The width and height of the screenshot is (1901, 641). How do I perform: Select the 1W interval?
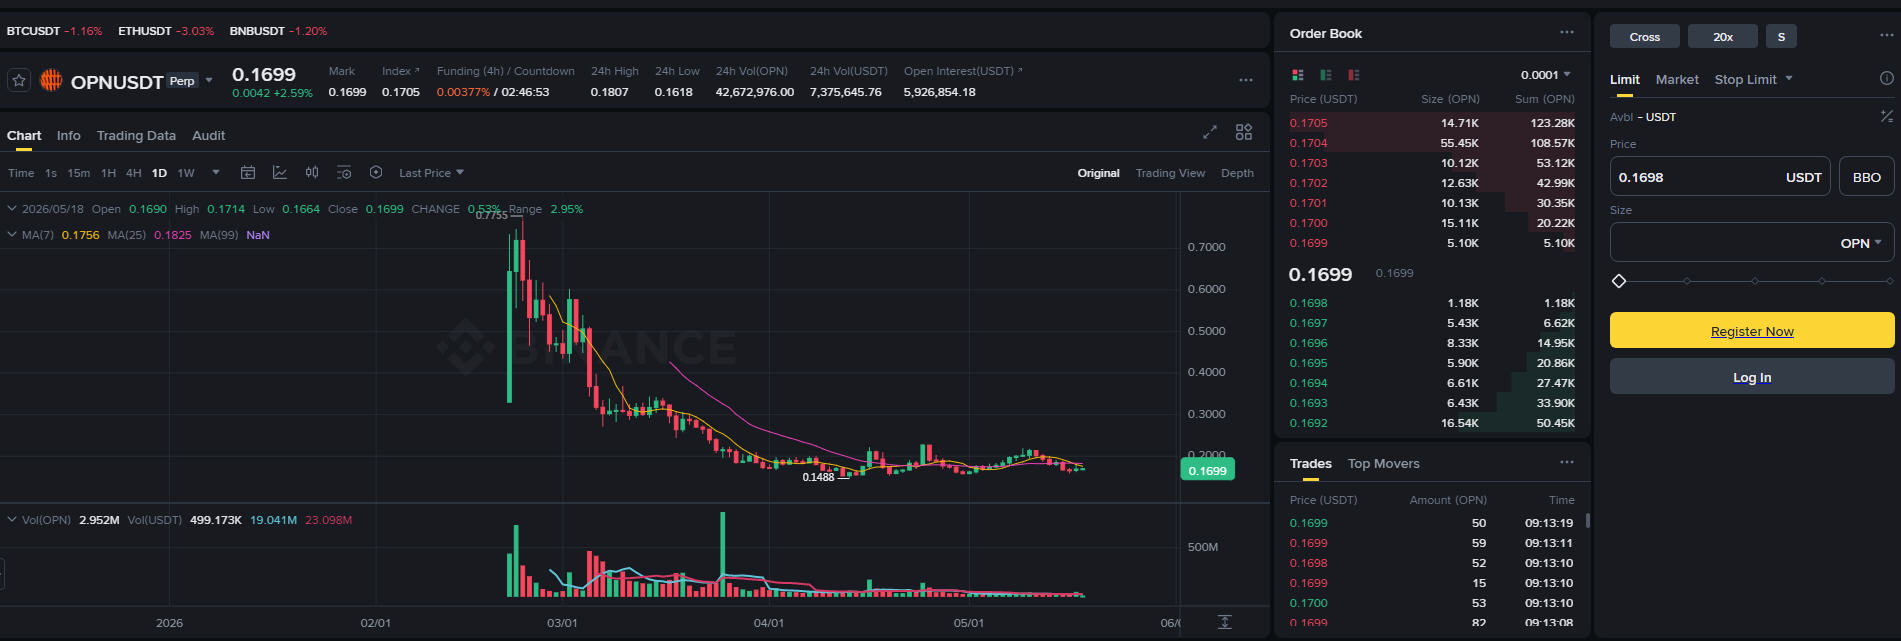(x=186, y=173)
